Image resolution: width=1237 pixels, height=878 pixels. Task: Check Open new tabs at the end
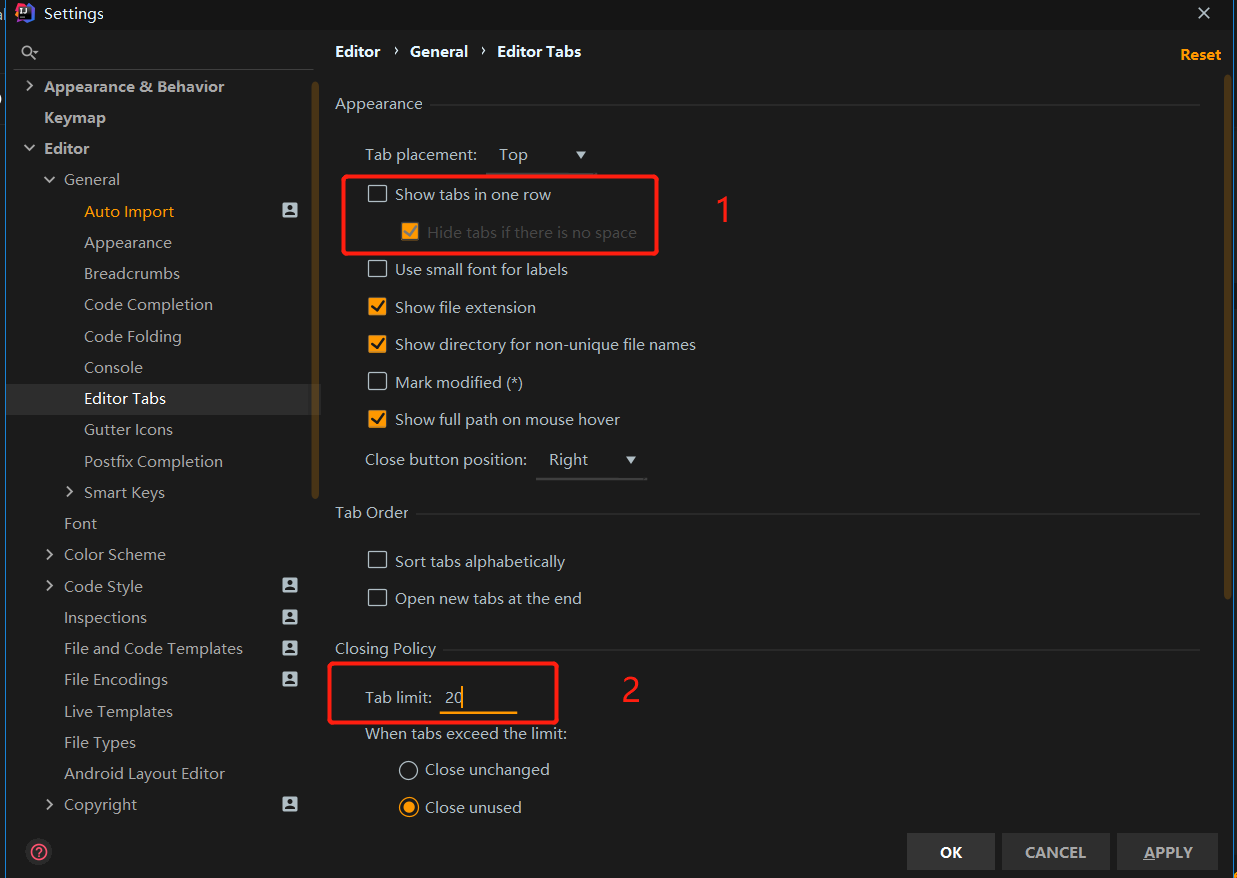(377, 598)
